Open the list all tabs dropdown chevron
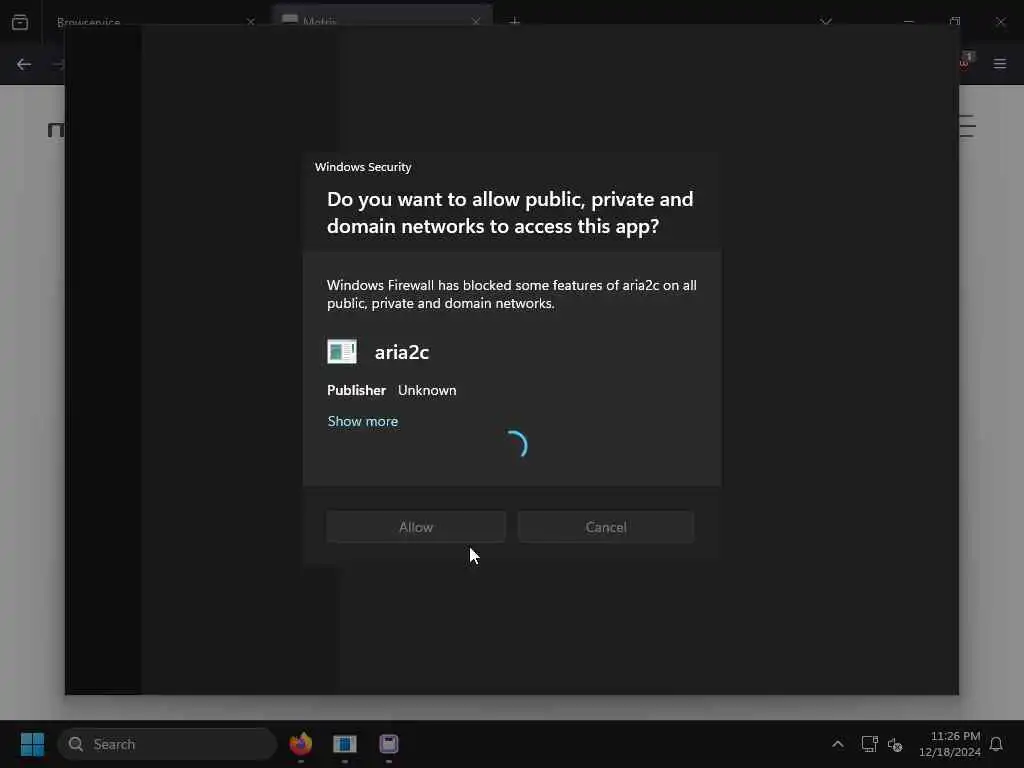 826,22
